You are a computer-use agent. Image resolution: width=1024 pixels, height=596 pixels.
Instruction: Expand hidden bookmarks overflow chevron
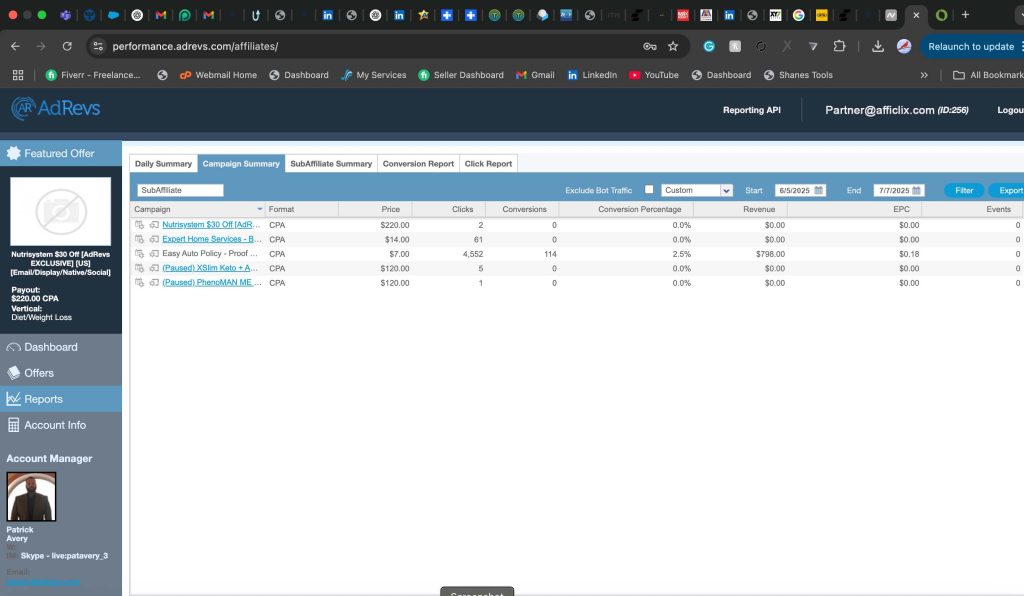point(924,75)
